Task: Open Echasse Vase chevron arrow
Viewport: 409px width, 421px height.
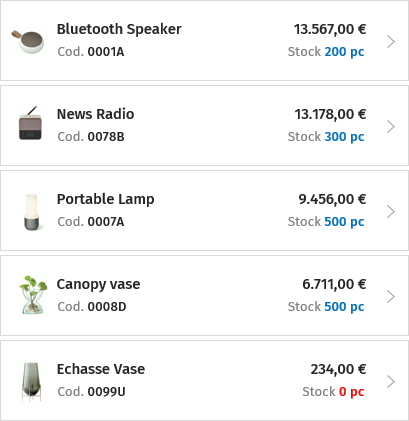Action: tap(391, 382)
